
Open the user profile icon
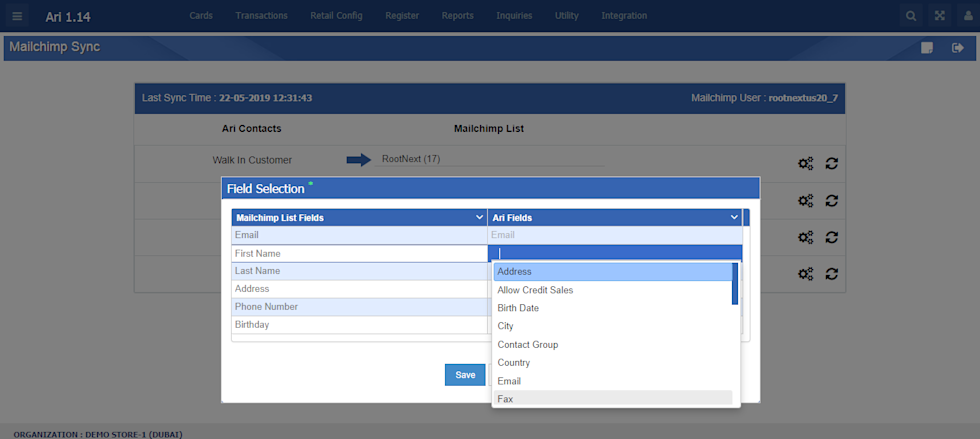point(967,16)
